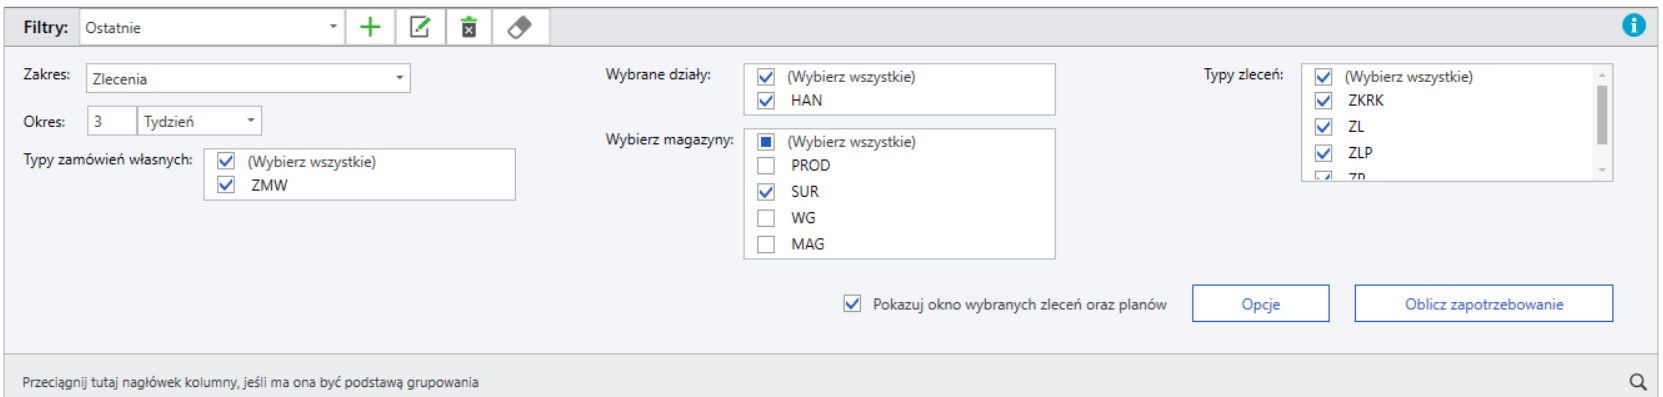Click the delete filter trash icon

(x=469, y=27)
